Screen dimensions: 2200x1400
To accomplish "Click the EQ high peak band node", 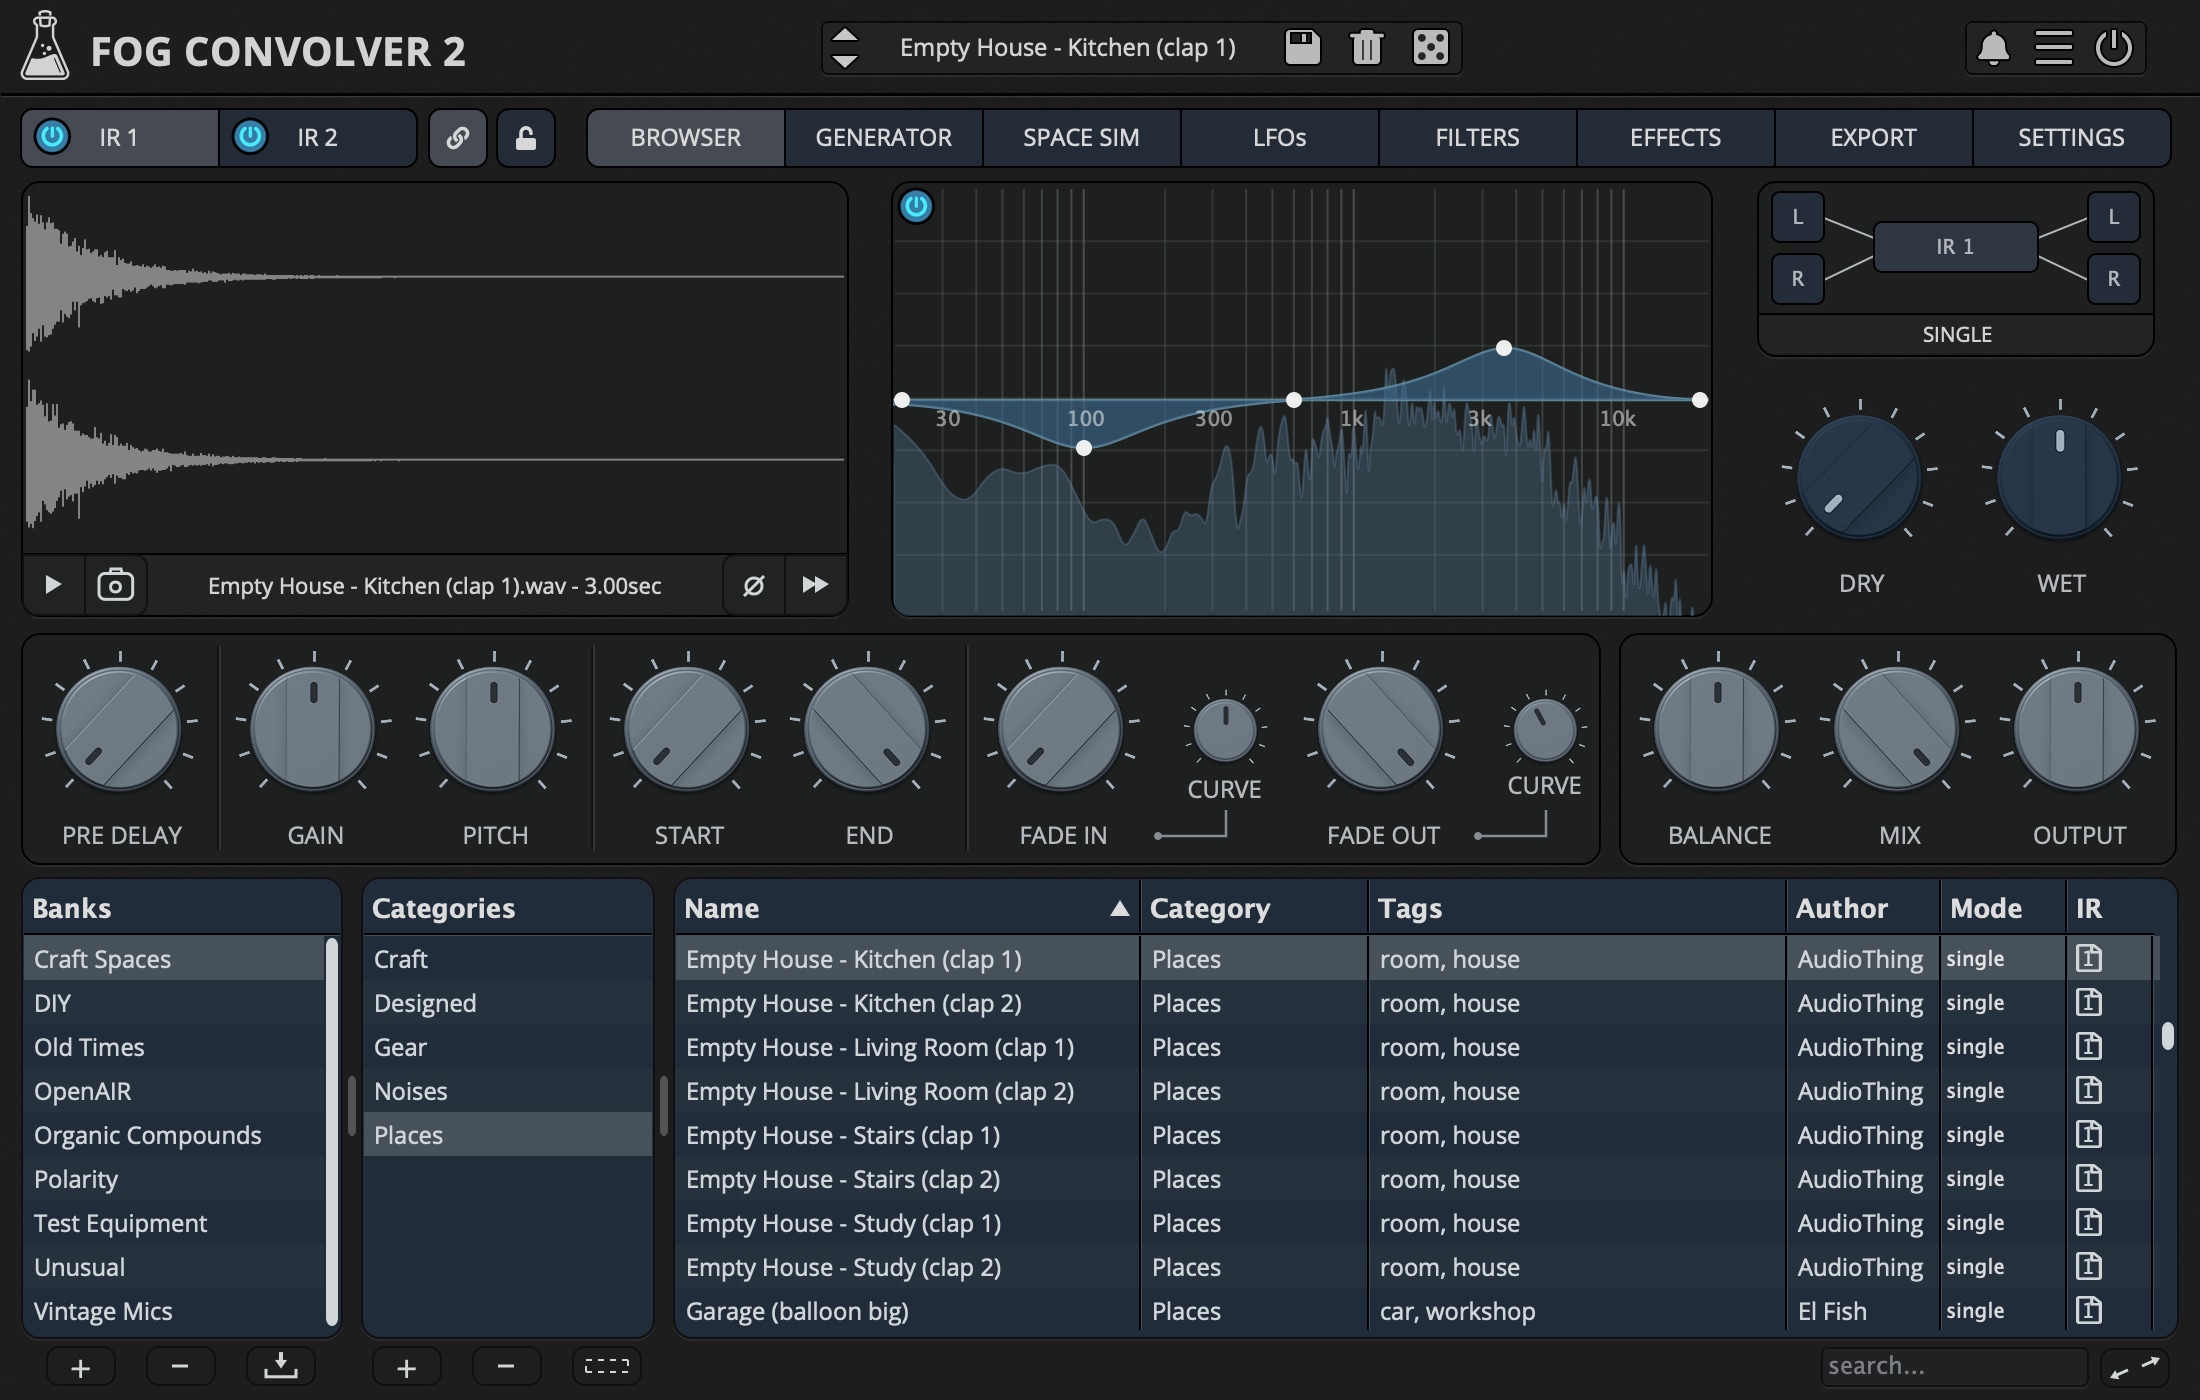I will click(x=1504, y=348).
